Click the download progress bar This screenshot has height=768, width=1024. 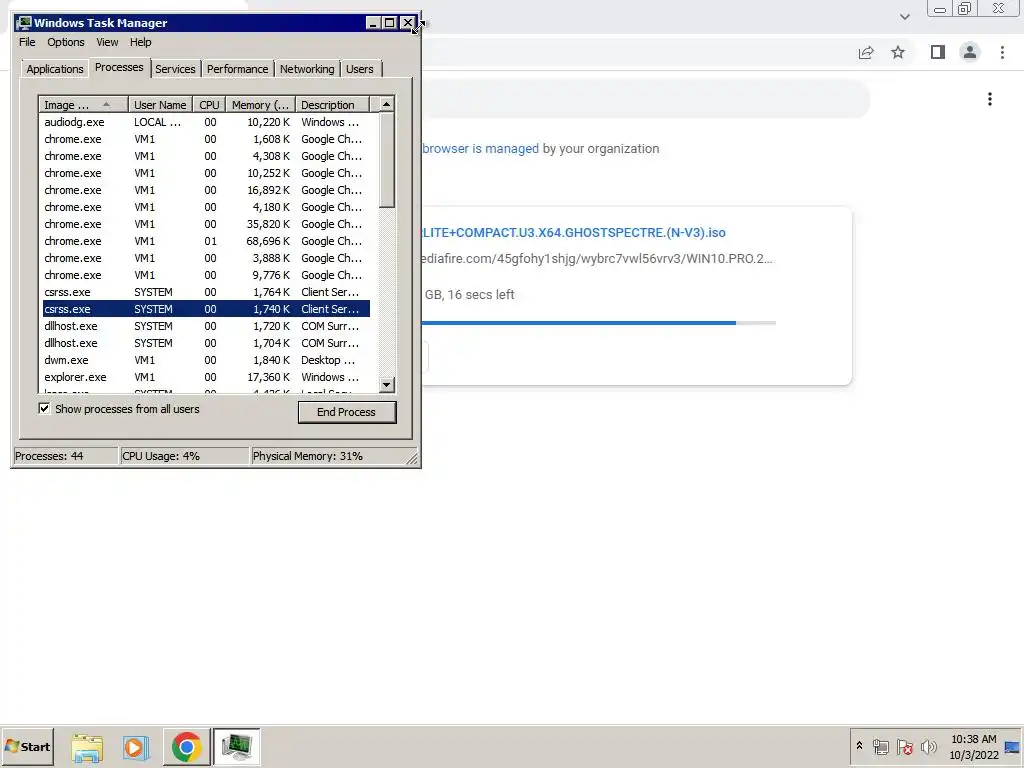coord(599,323)
